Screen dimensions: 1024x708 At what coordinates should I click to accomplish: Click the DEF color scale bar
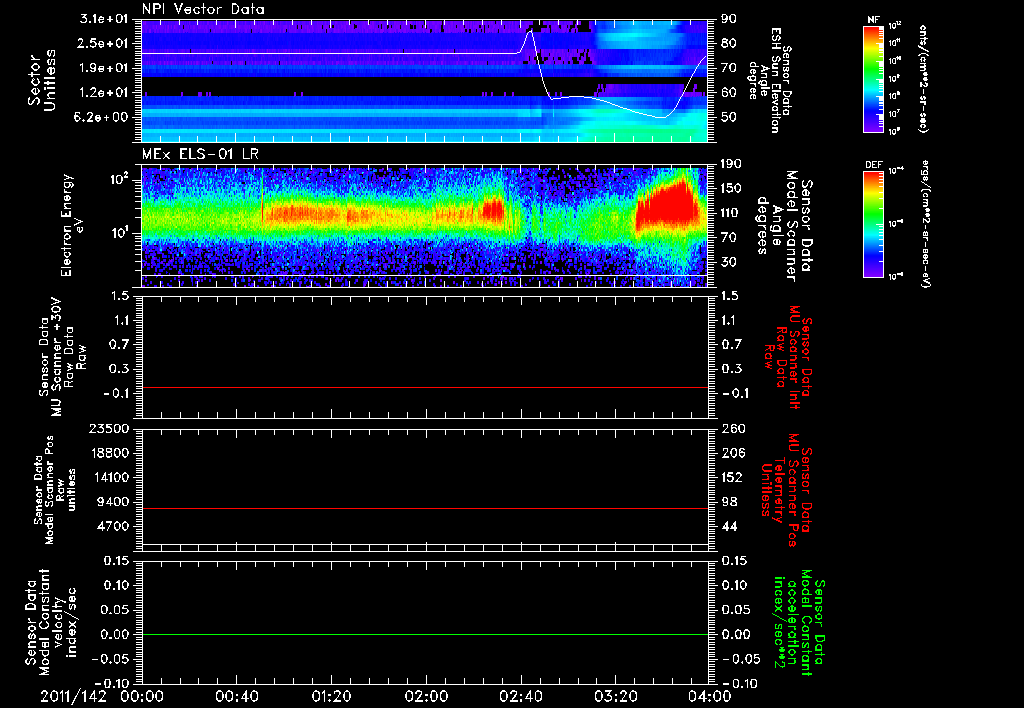coord(874,224)
